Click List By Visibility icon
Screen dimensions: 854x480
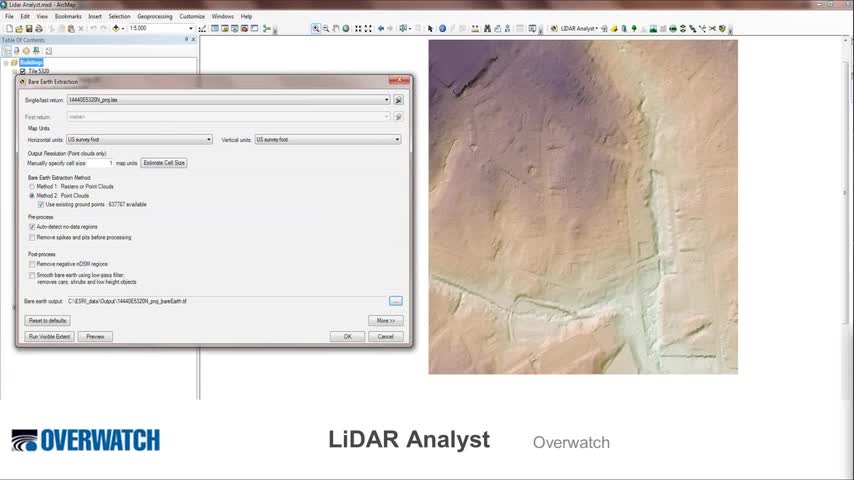[x=26, y=51]
